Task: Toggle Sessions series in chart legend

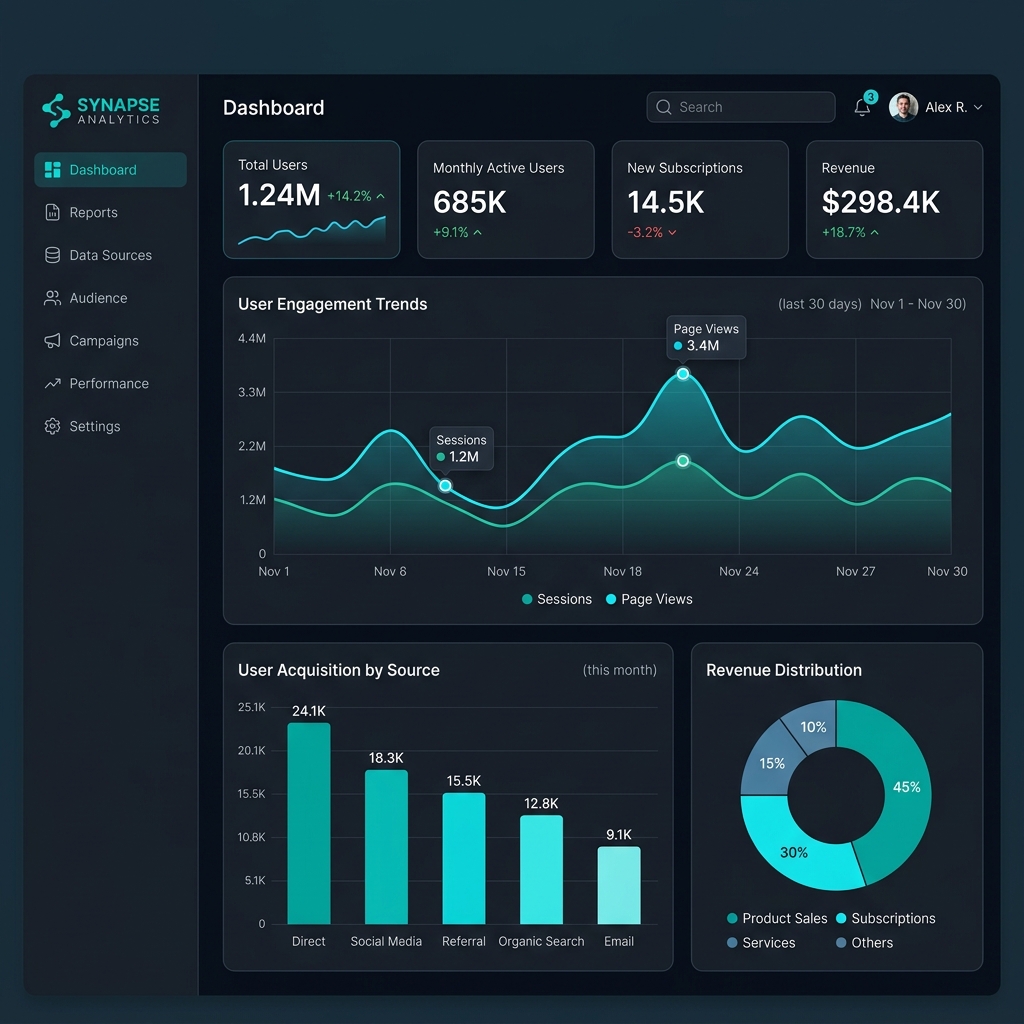Action: point(557,599)
